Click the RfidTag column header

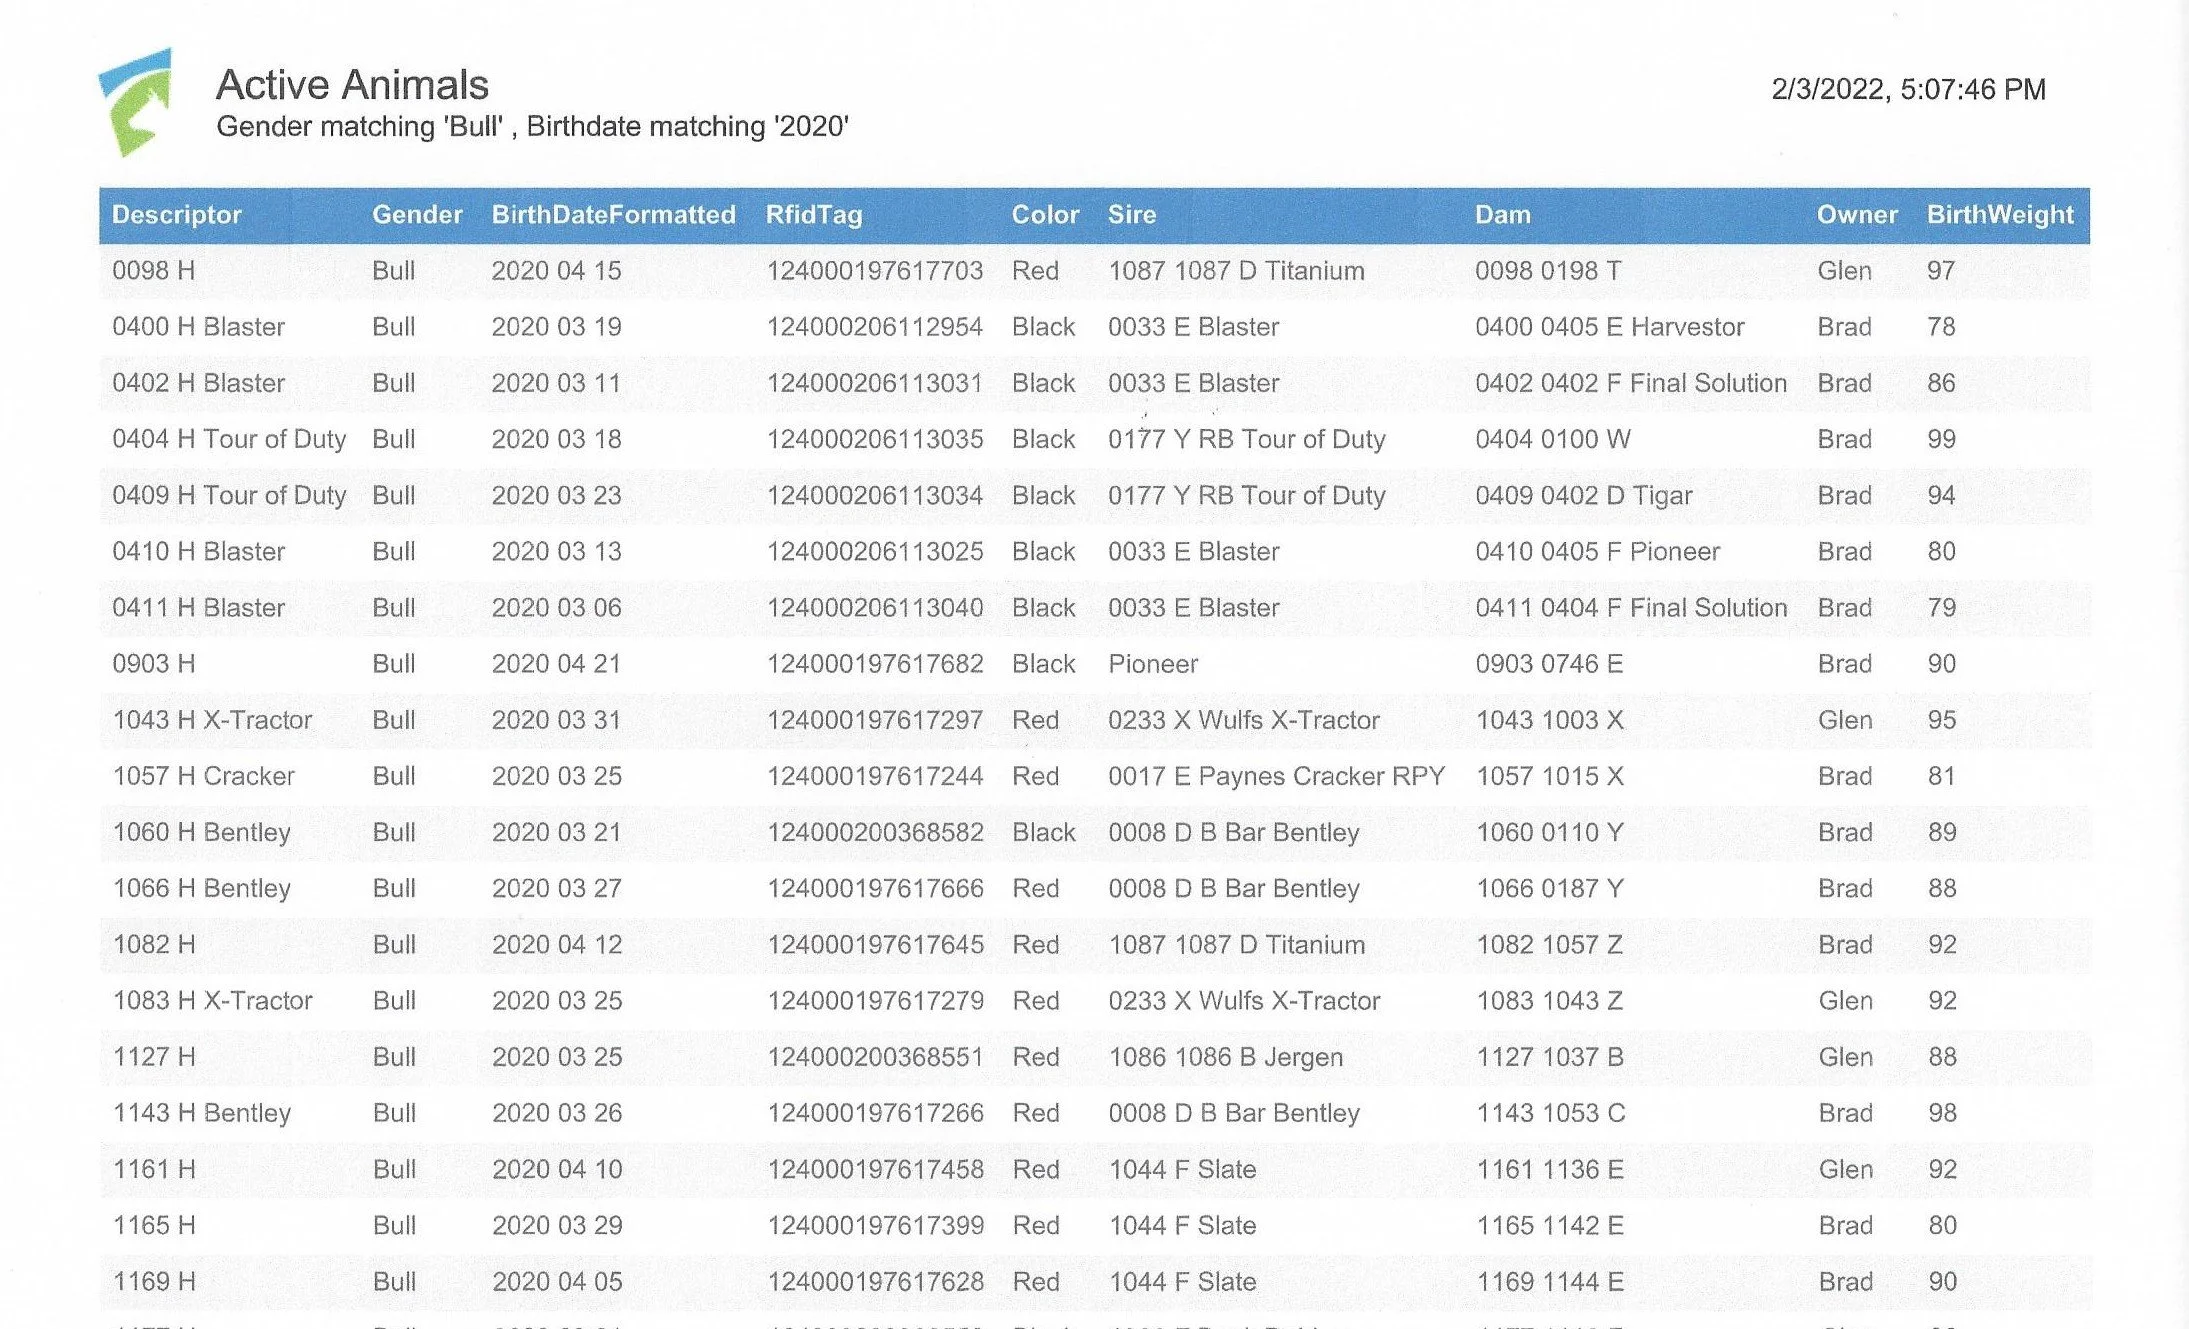tap(813, 215)
